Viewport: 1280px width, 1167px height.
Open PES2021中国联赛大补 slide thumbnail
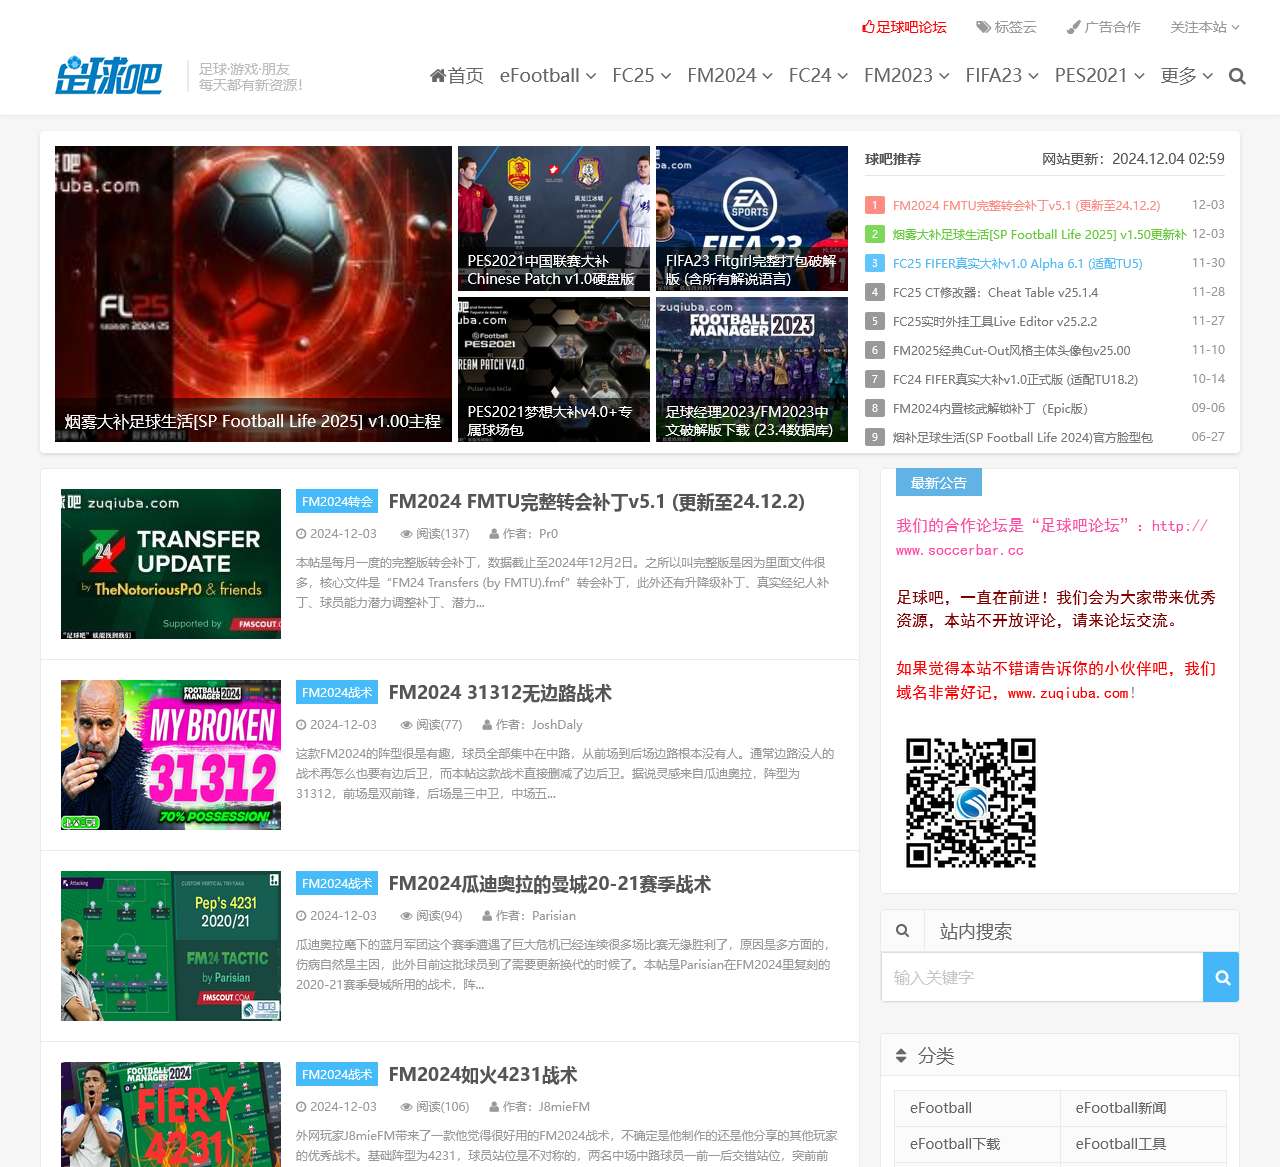(x=554, y=218)
